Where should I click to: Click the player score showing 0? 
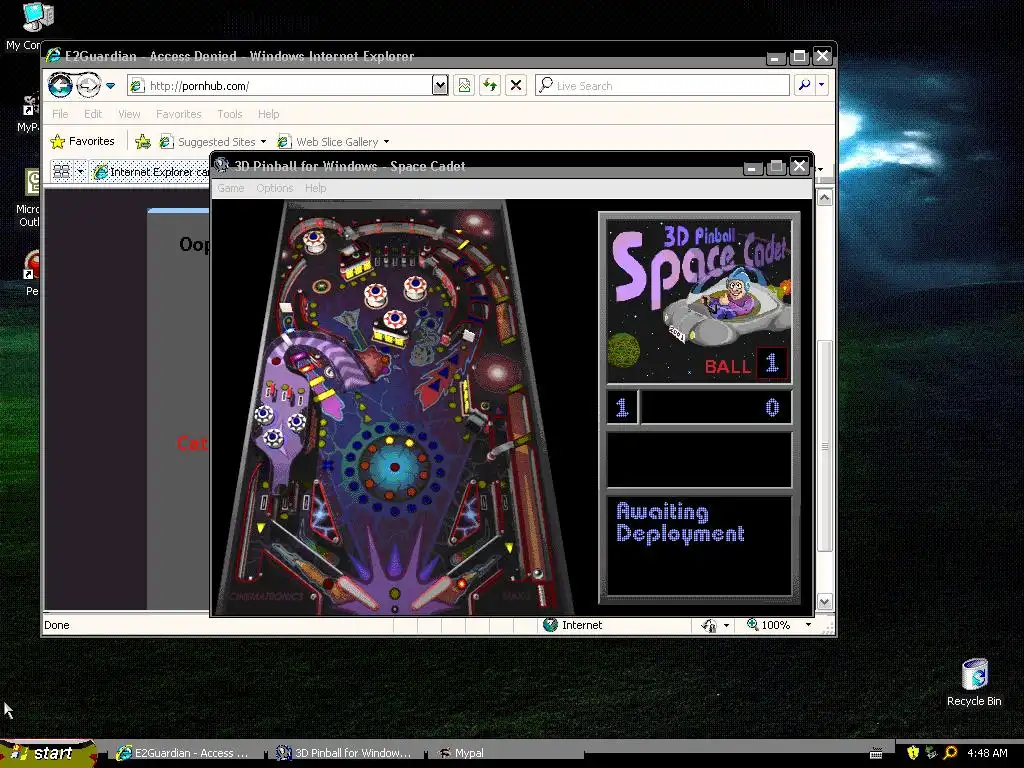(772, 408)
